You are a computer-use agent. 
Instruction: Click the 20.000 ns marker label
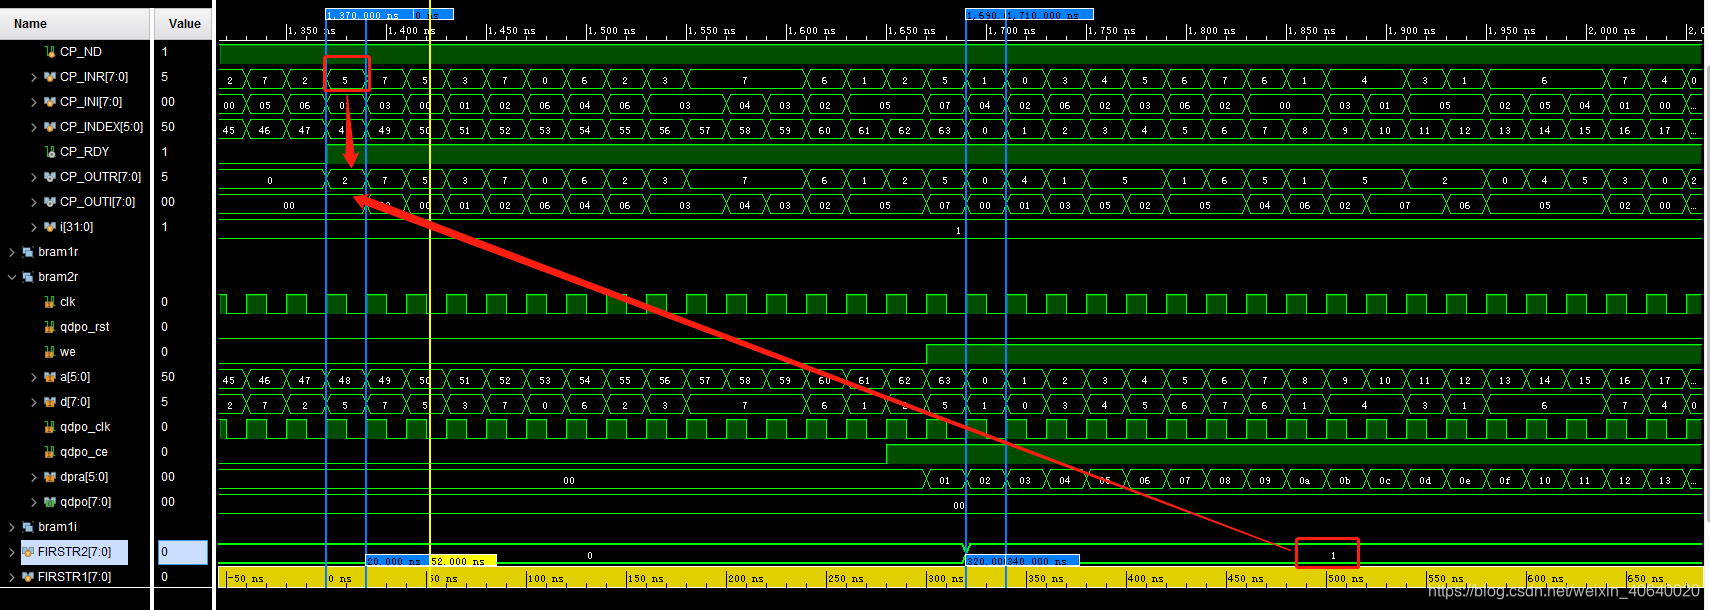[397, 561]
